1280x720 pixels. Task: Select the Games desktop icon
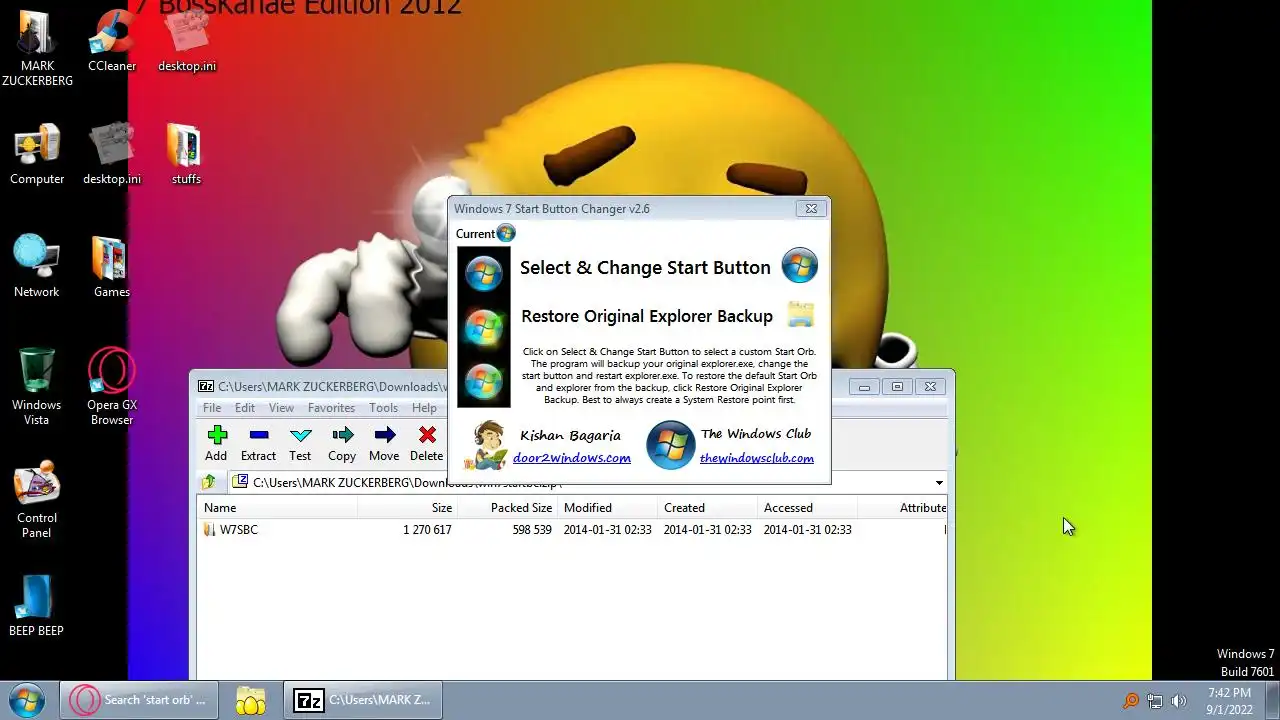(112, 267)
